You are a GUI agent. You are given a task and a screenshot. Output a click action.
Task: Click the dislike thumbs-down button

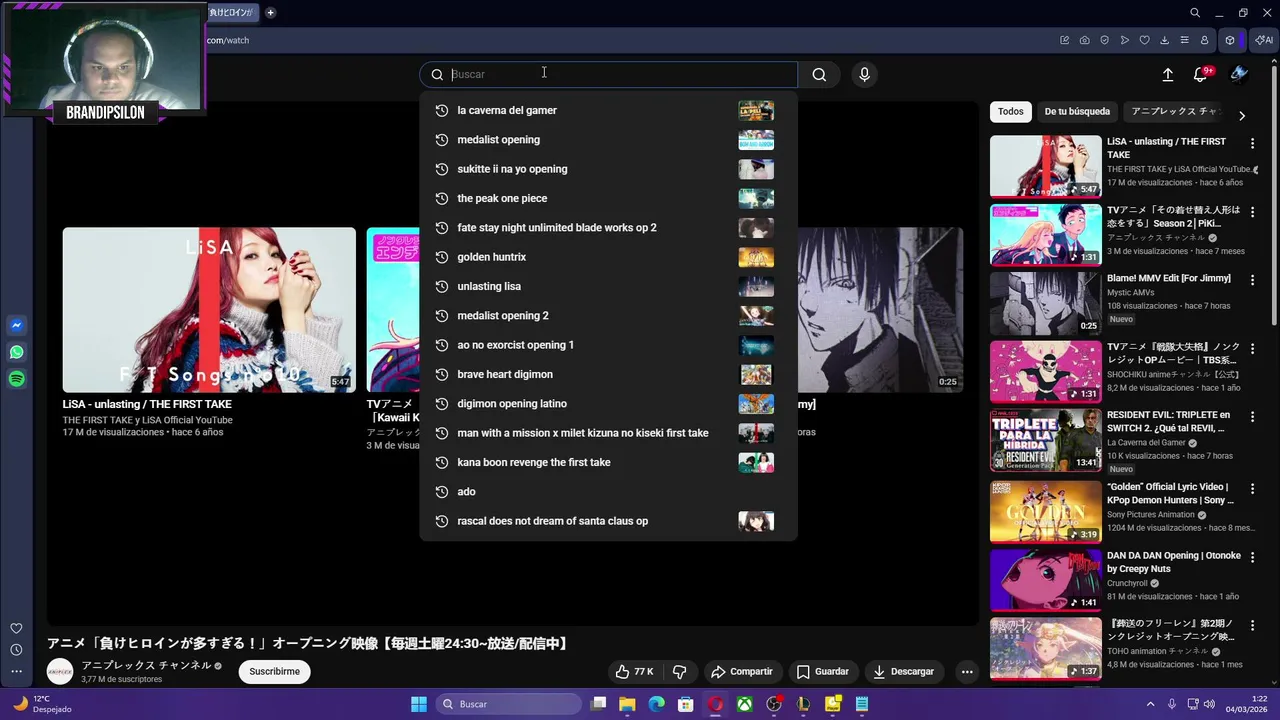click(679, 672)
